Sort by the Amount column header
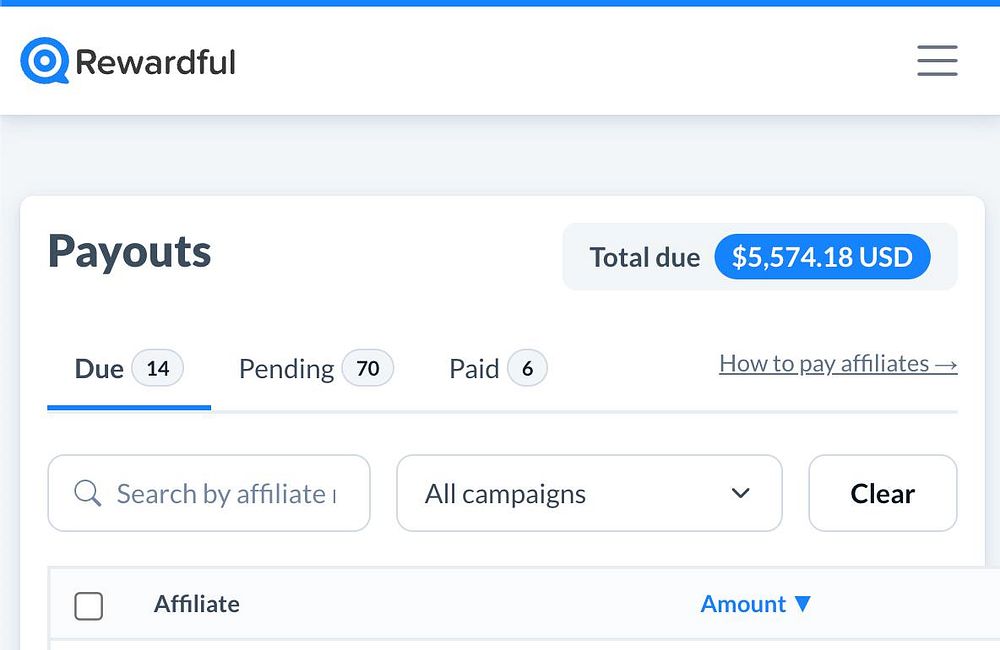This screenshot has width=1000, height=650. (x=743, y=604)
